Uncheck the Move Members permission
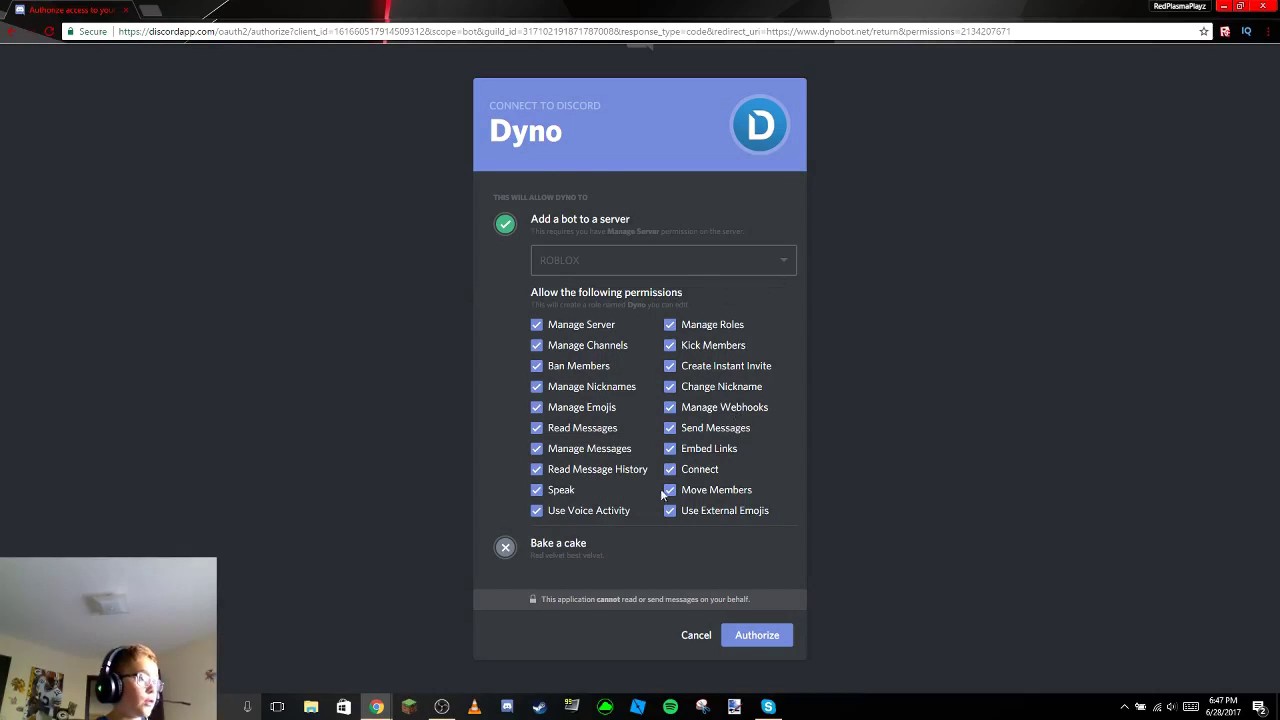1280x720 pixels. [670, 490]
